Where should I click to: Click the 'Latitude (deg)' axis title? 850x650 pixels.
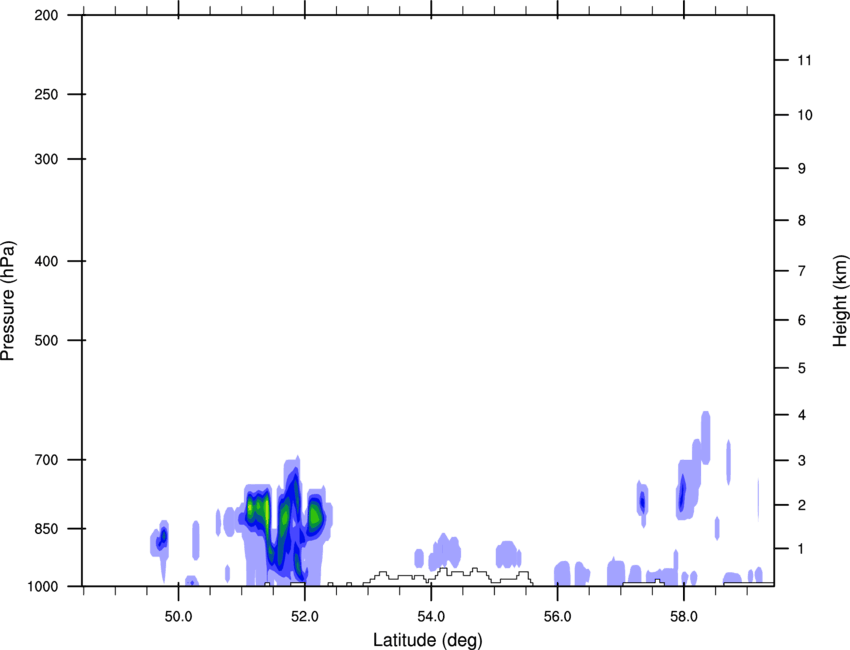tap(427, 640)
